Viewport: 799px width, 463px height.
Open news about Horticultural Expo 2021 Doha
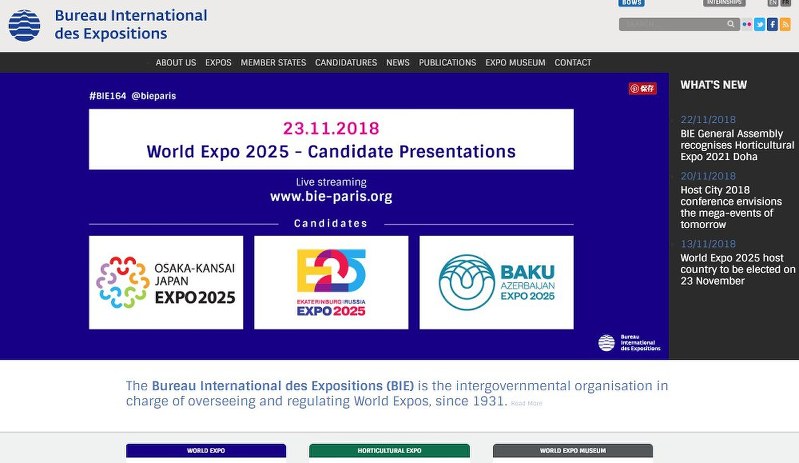(737, 145)
